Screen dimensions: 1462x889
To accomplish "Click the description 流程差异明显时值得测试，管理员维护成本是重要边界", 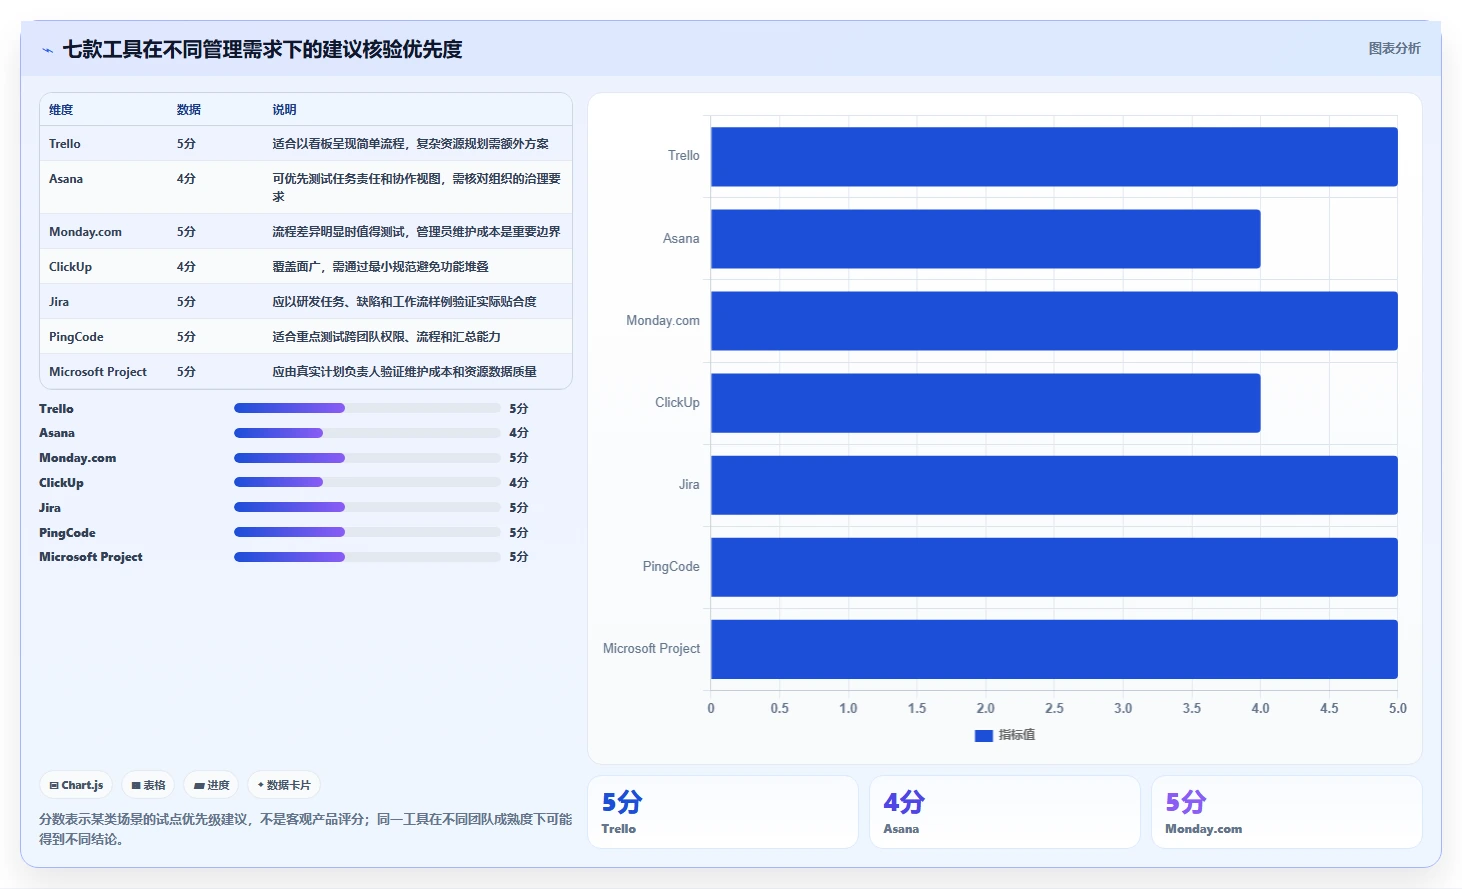I will (416, 232).
